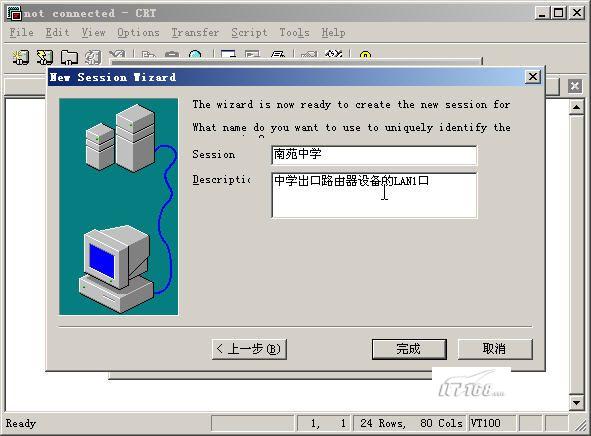This screenshot has height=436, width=591.
Task: Open the Script menu
Action: coord(249,33)
